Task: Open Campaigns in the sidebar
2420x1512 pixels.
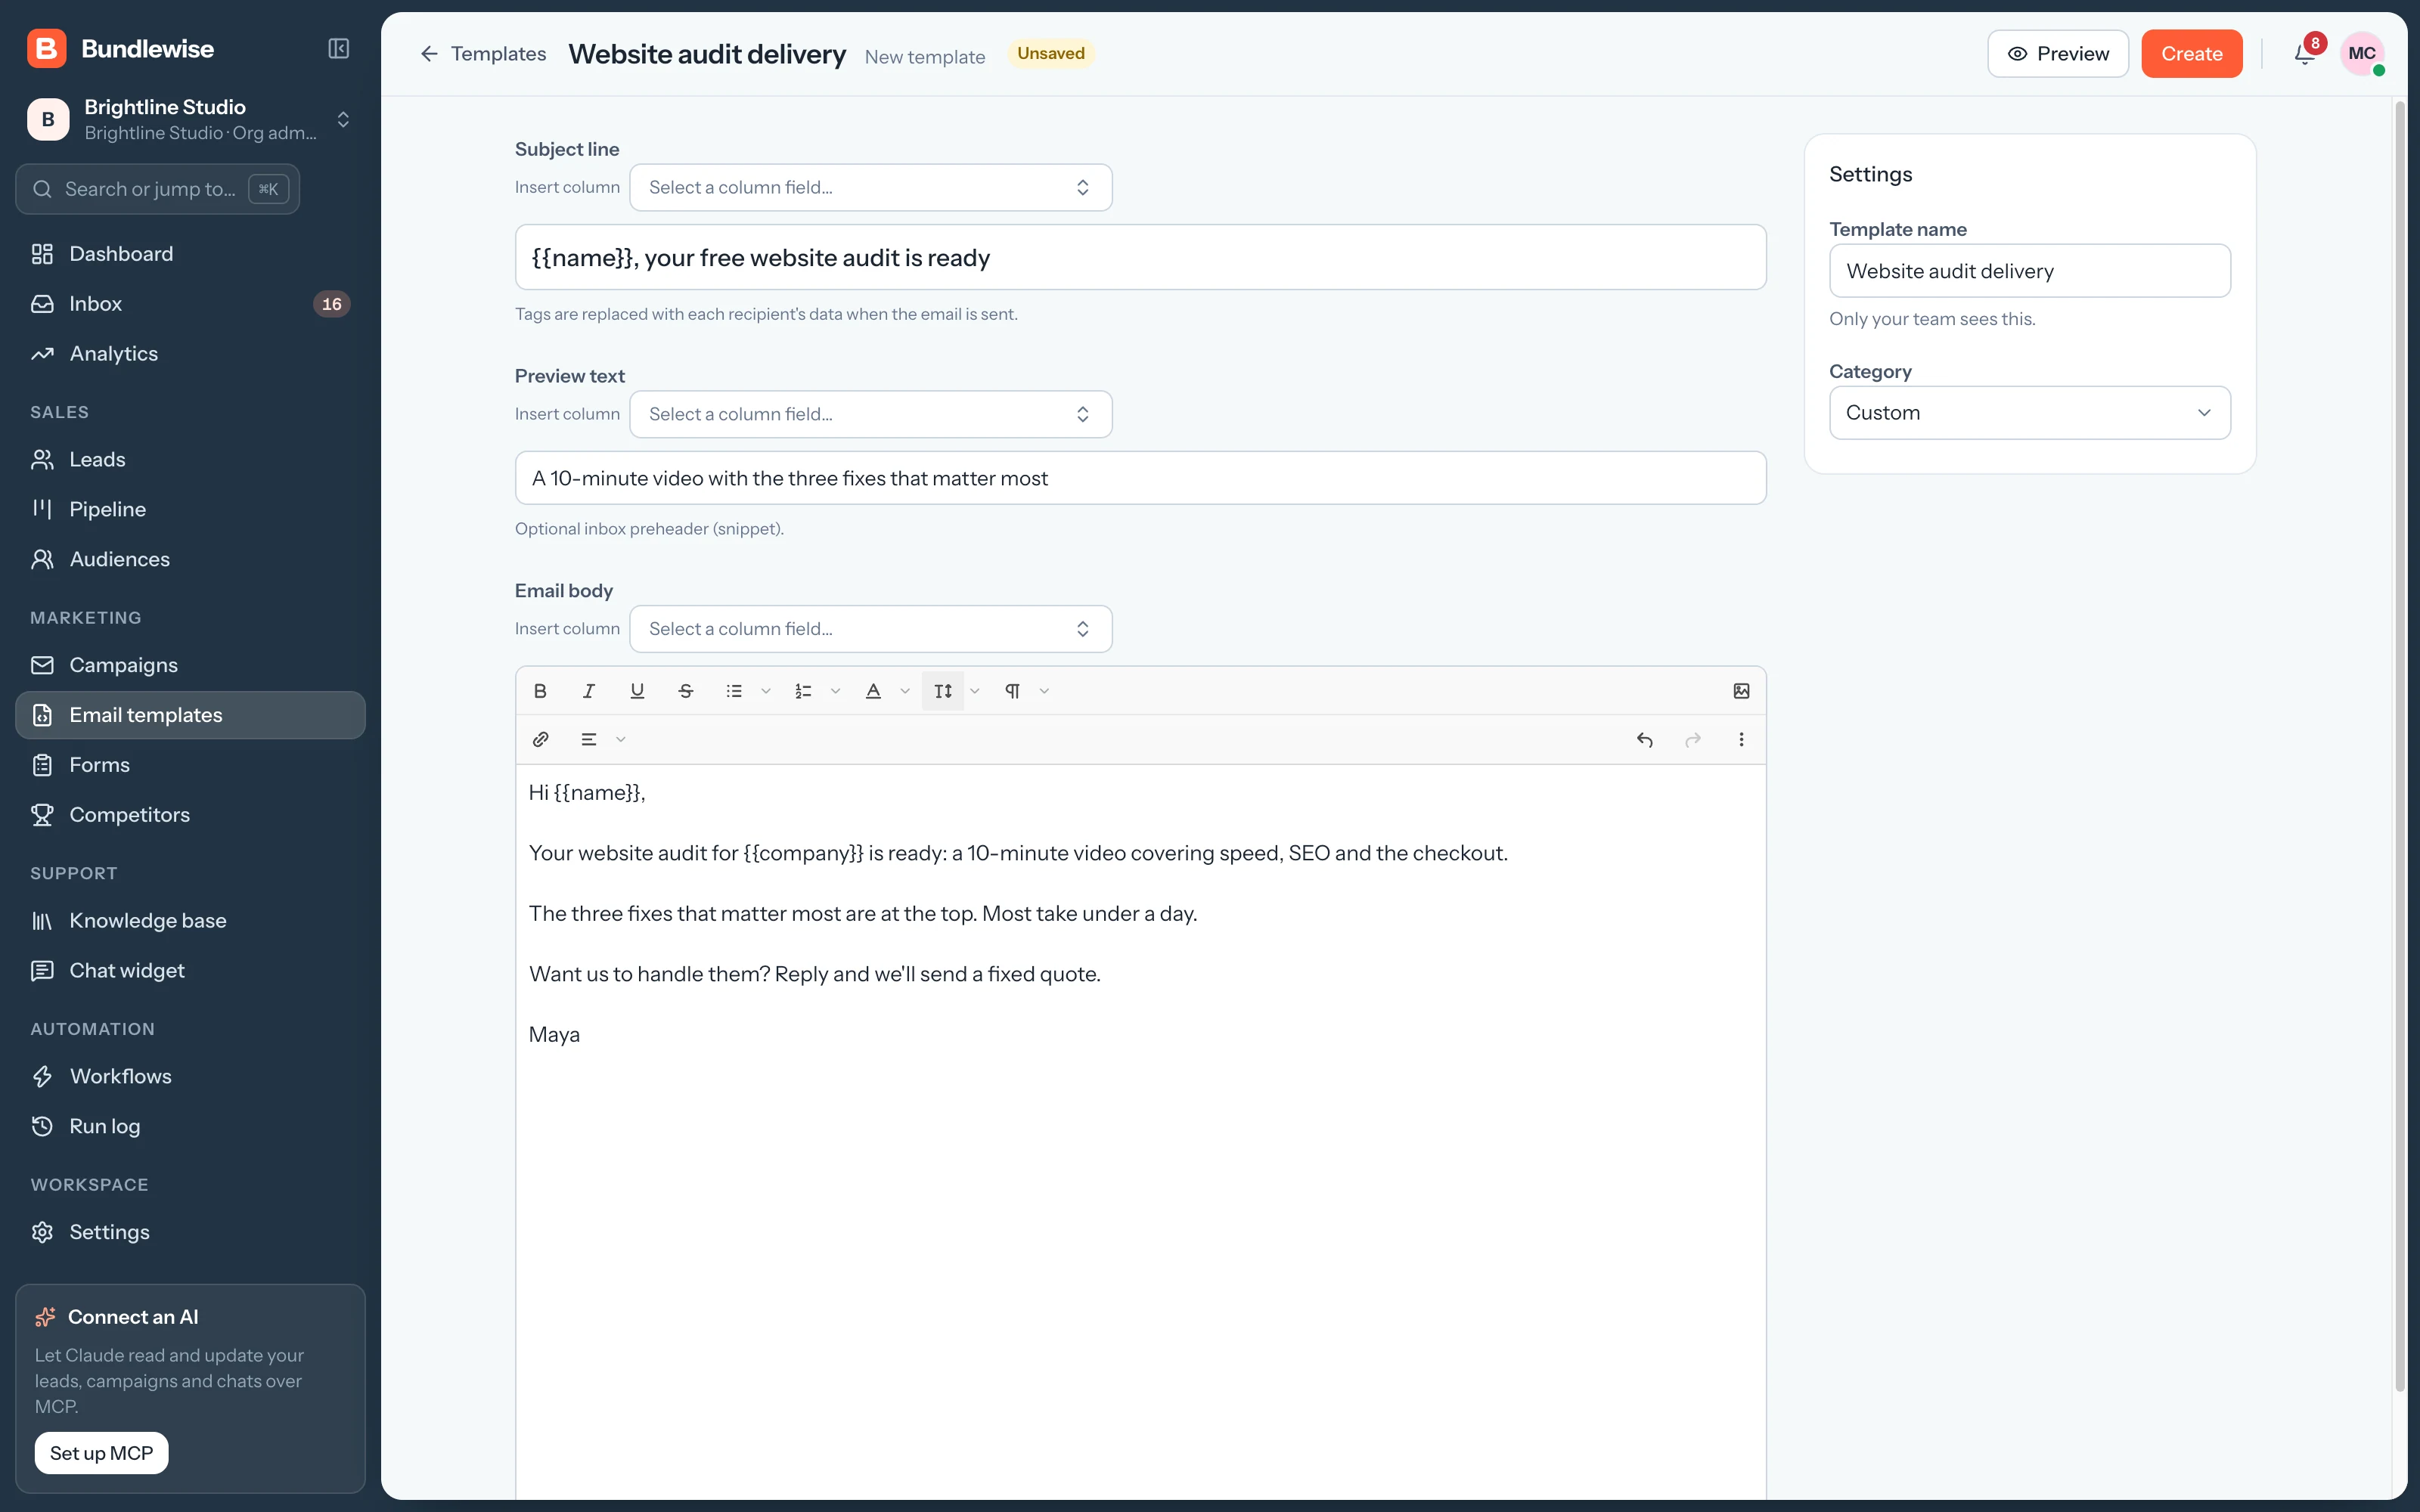Action: pos(190,665)
